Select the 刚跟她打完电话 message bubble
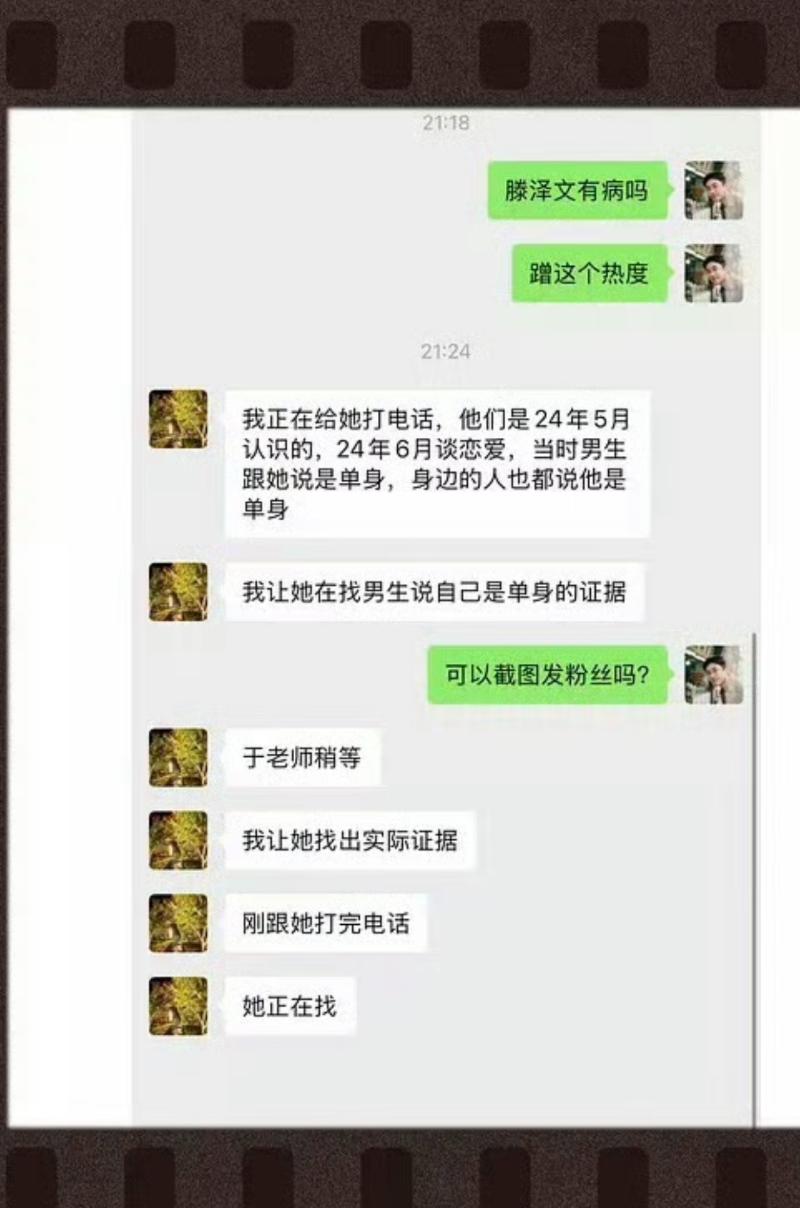Image resolution: width=800 pixels, height=1208 pixels. click(326, 923)
